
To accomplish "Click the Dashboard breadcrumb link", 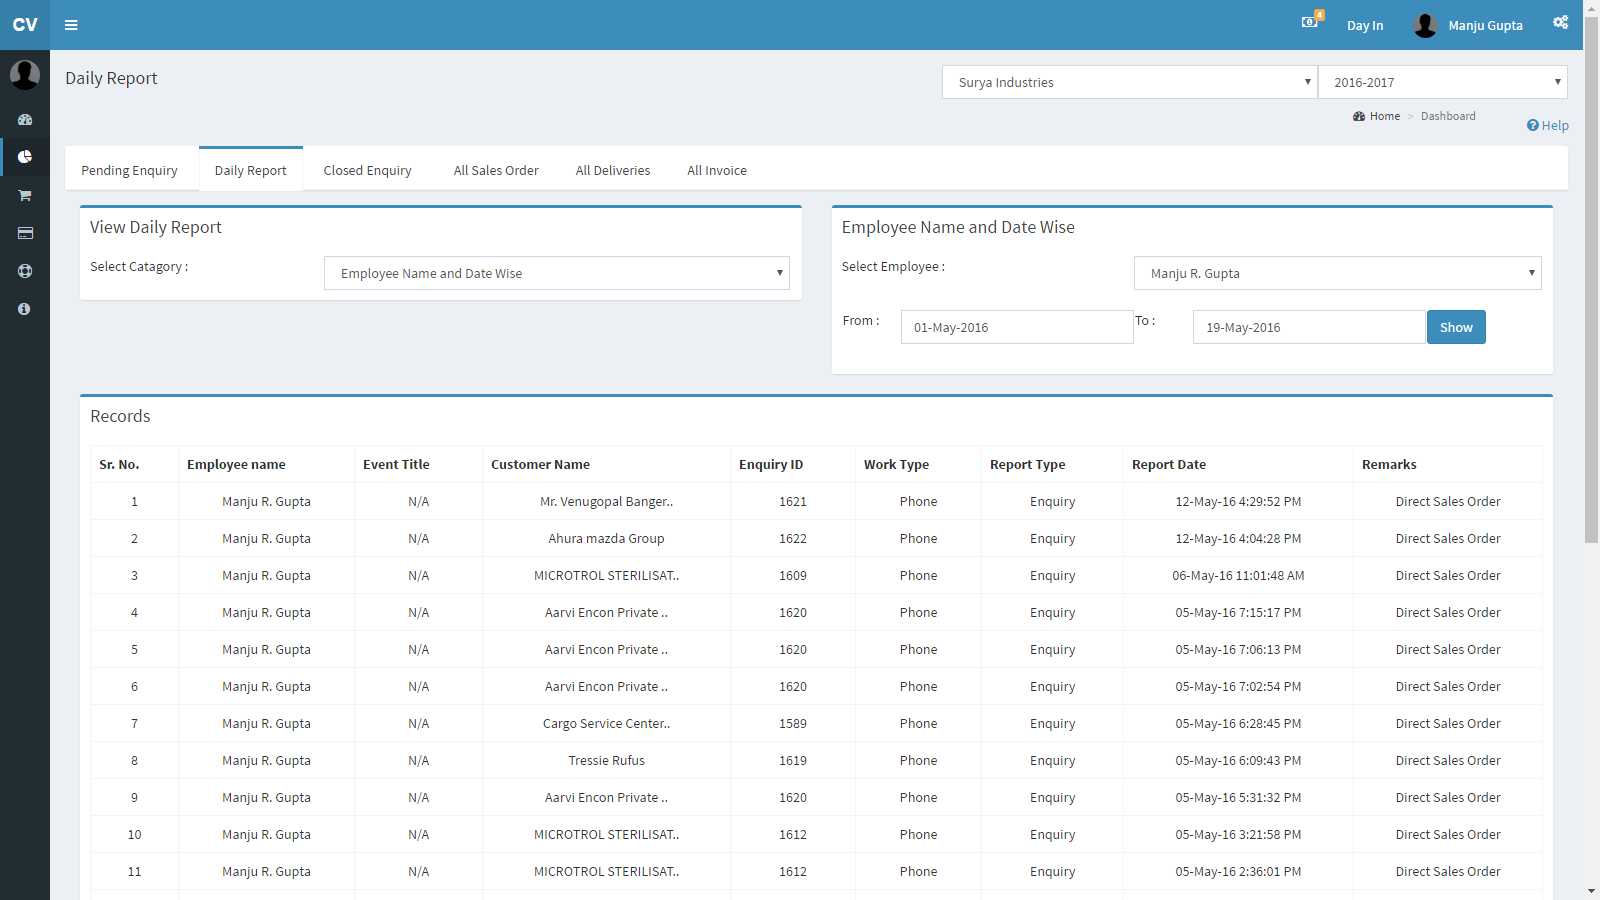I will [1448, 116].
